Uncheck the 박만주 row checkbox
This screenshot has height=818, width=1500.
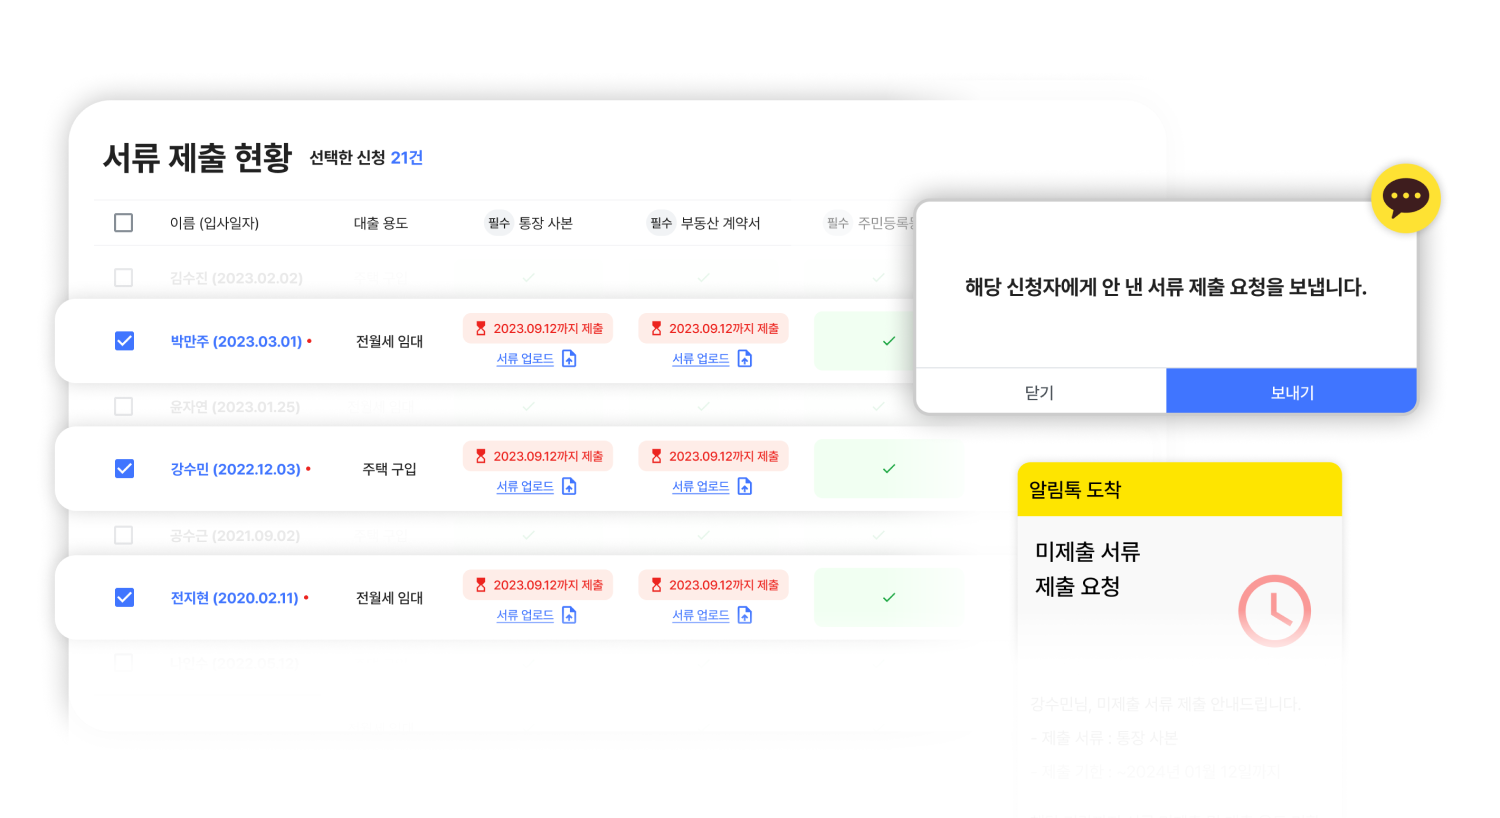pos(124,341)
